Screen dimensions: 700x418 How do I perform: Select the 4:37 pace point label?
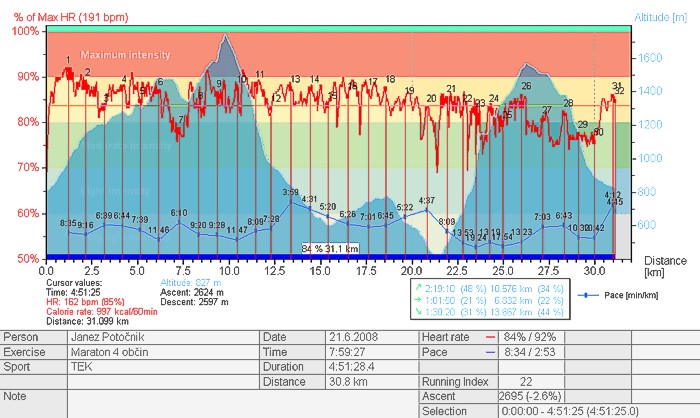[x=427, y=200]
